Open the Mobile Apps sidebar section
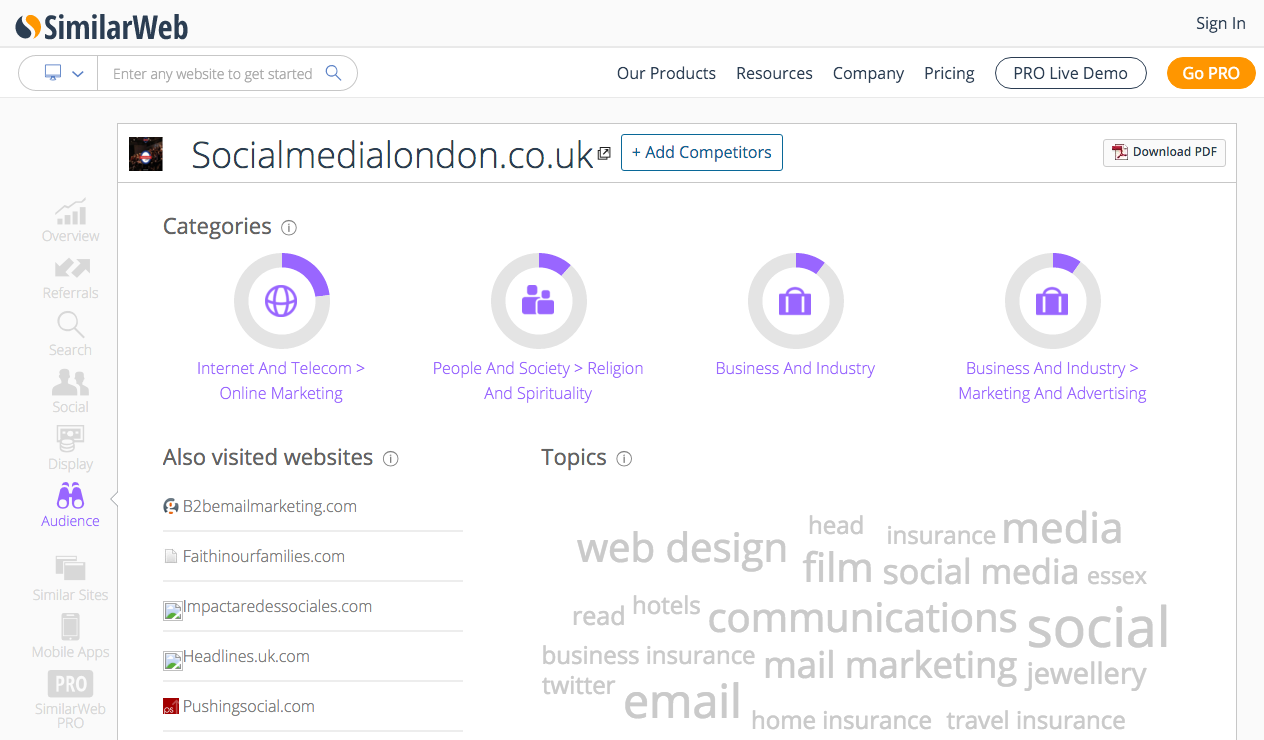 click(x=70, y=637)
